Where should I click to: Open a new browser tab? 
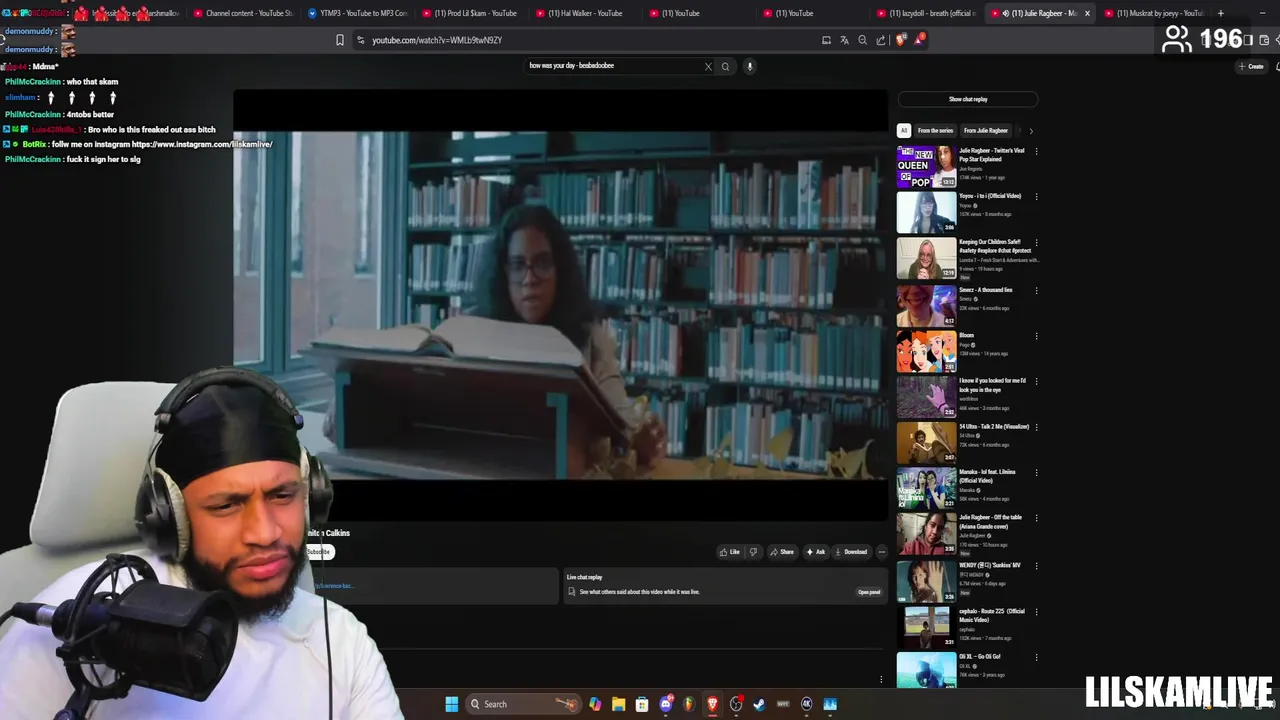tap(1221, 13)
